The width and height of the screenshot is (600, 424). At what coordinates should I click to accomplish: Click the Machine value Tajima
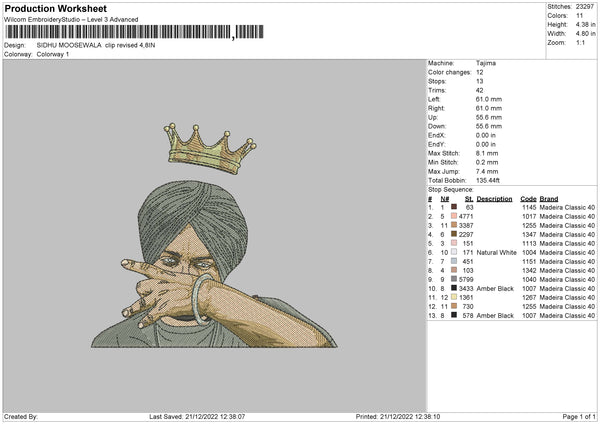click(486, 63)
